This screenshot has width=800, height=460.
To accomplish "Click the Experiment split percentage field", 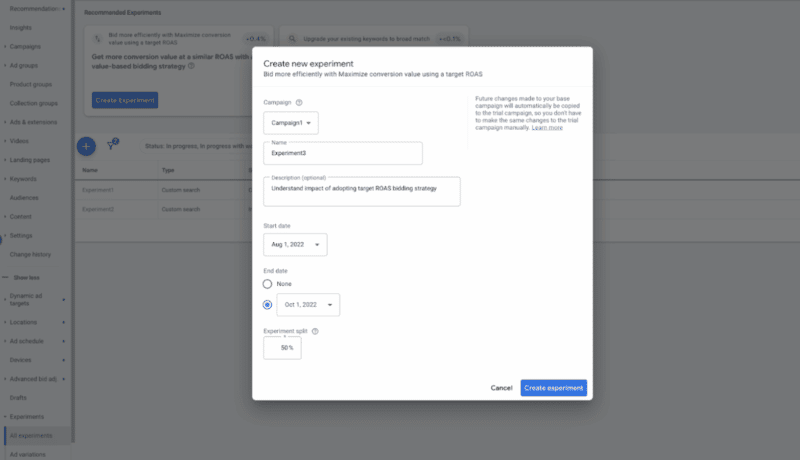I will point(283,348).
